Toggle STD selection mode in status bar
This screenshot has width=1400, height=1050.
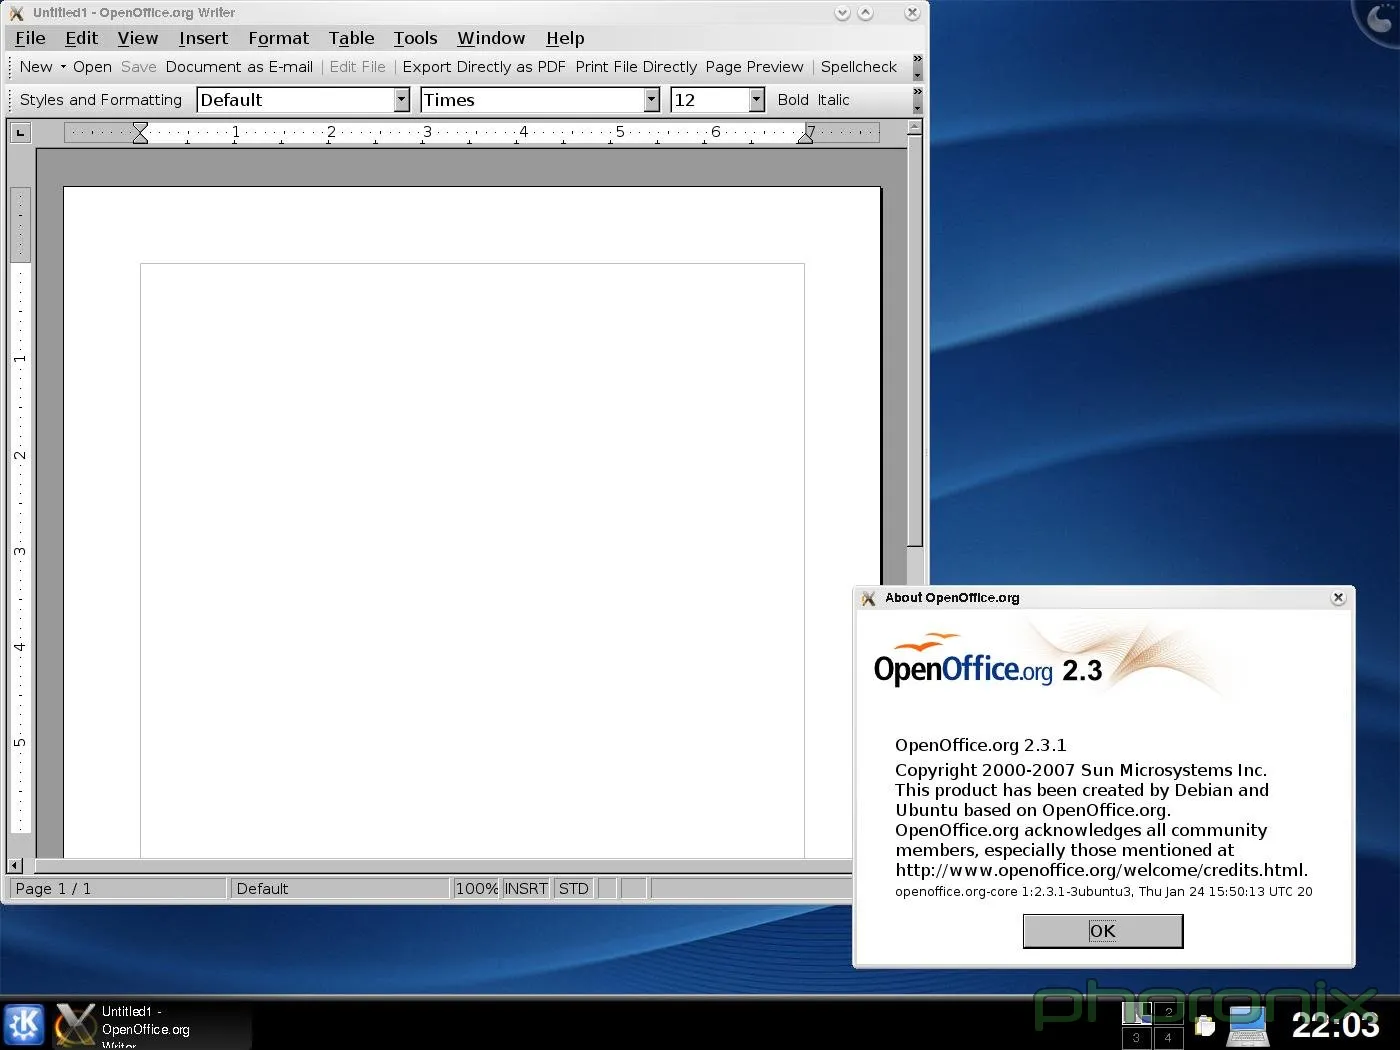pyautogui.click(x=574, y=888)
